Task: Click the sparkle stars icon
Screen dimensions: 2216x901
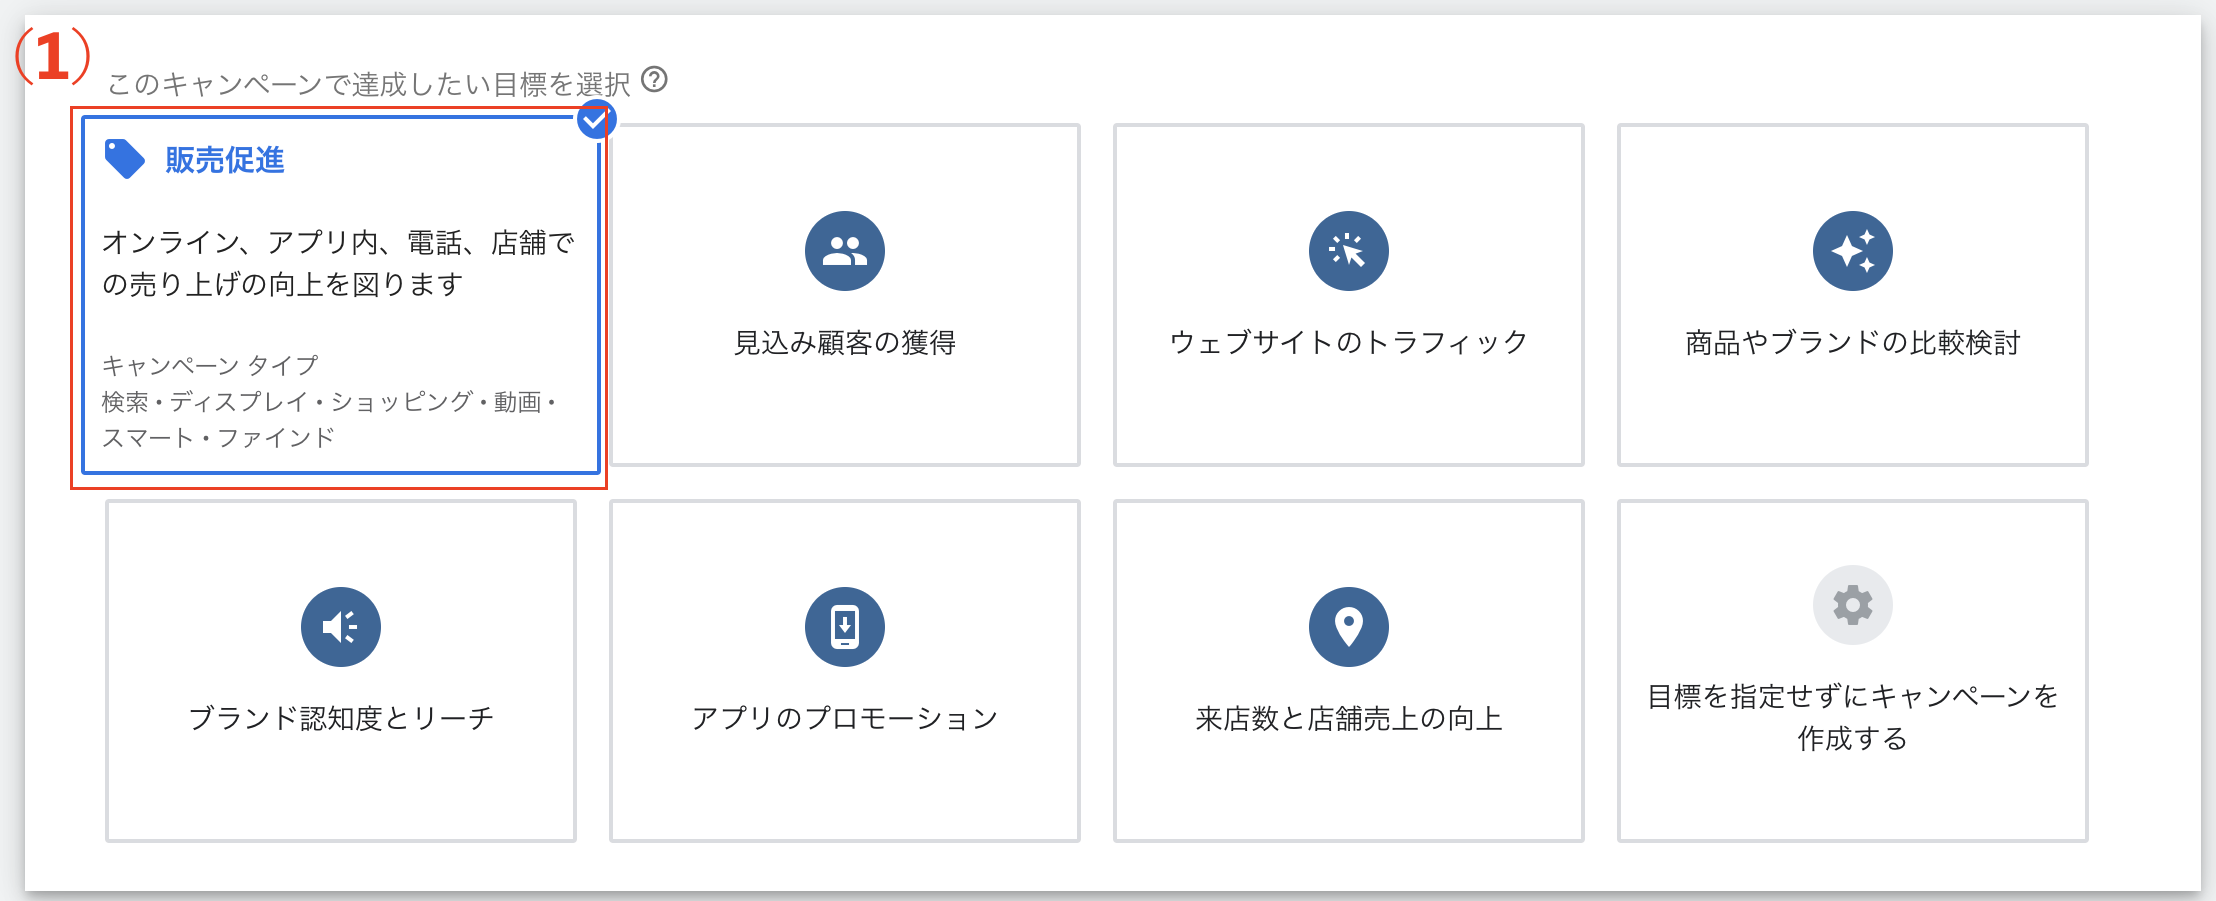Action: (1853, 251)
